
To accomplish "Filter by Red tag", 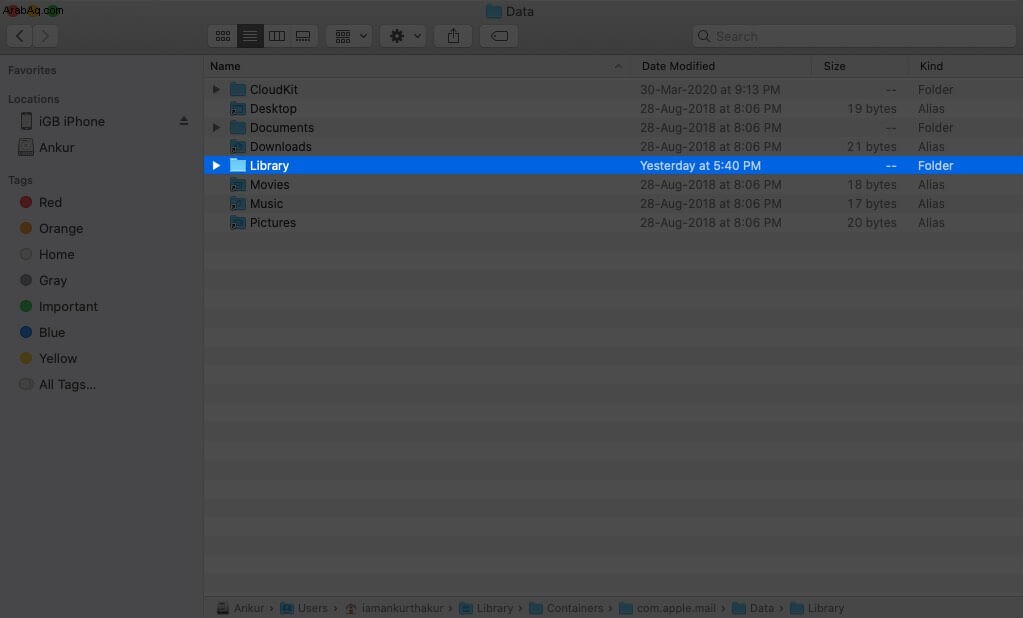I will click(x=50, y=202).
